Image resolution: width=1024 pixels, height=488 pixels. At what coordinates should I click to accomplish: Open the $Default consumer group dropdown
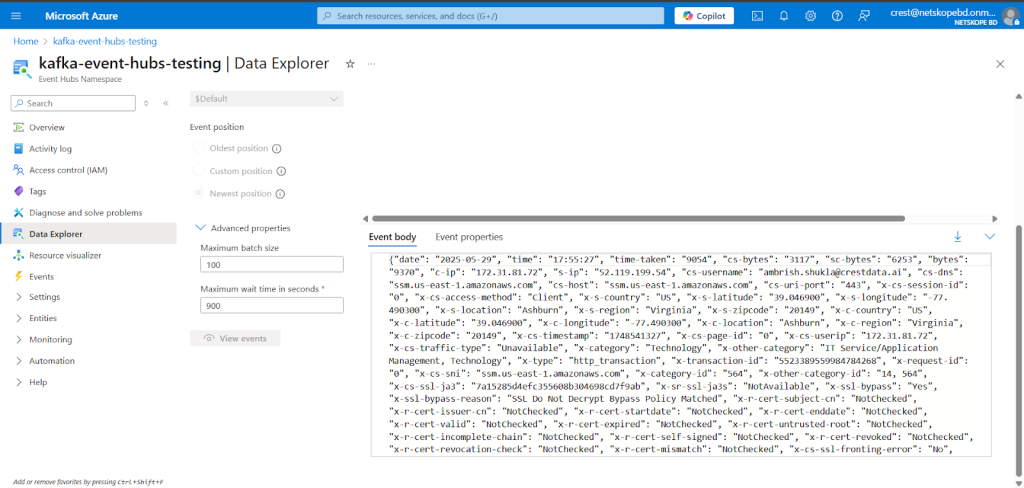coord(266,99)
